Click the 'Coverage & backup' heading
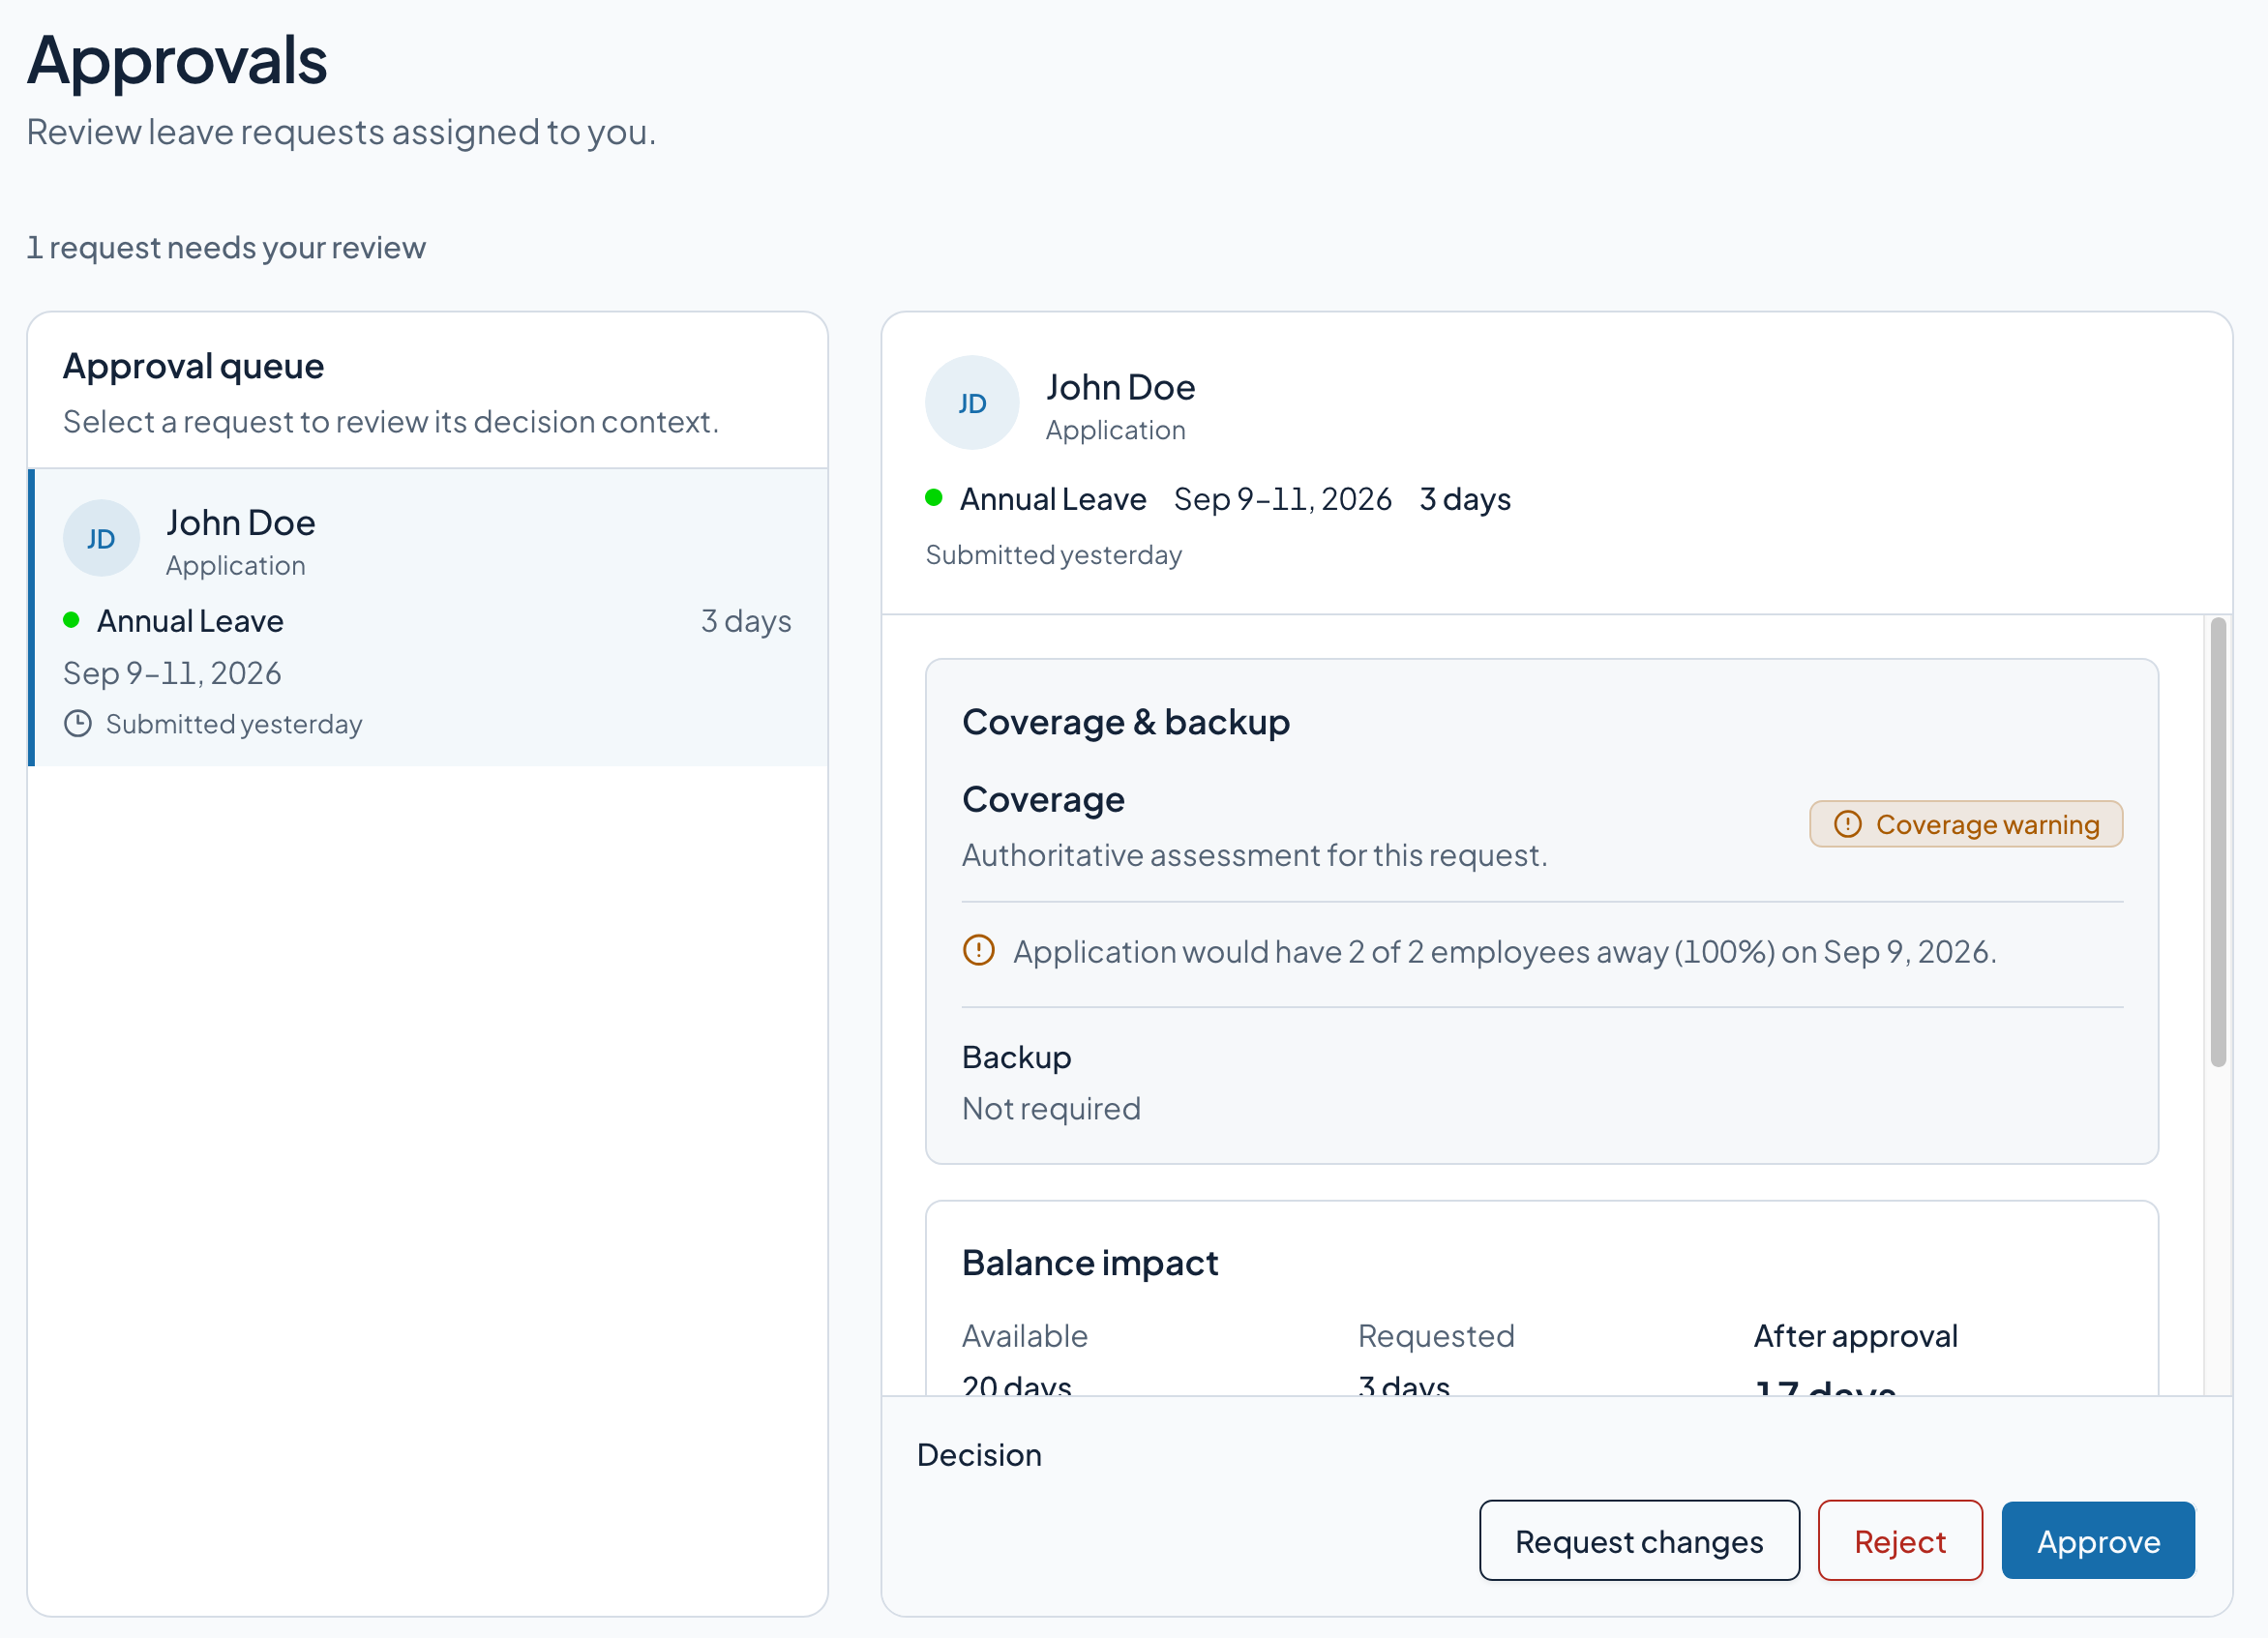 (x=1125, y=722)
